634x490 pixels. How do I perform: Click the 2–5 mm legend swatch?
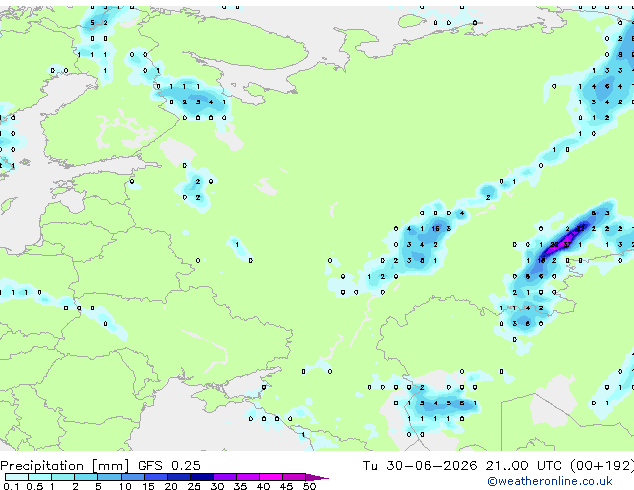tap(86, 477)
